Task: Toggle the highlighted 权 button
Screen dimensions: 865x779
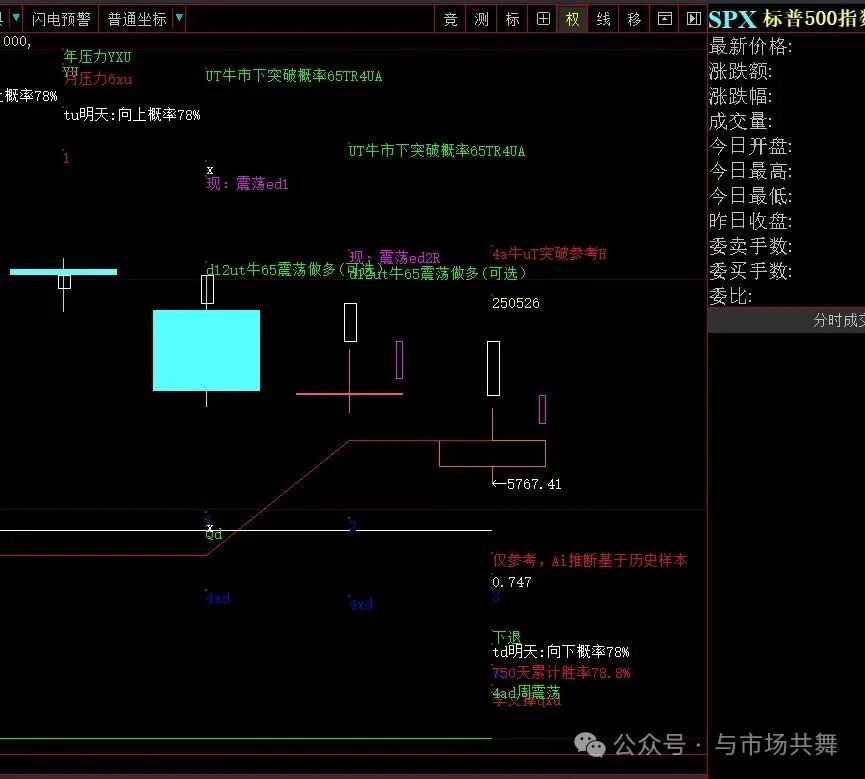Action: tap(573, 19)
